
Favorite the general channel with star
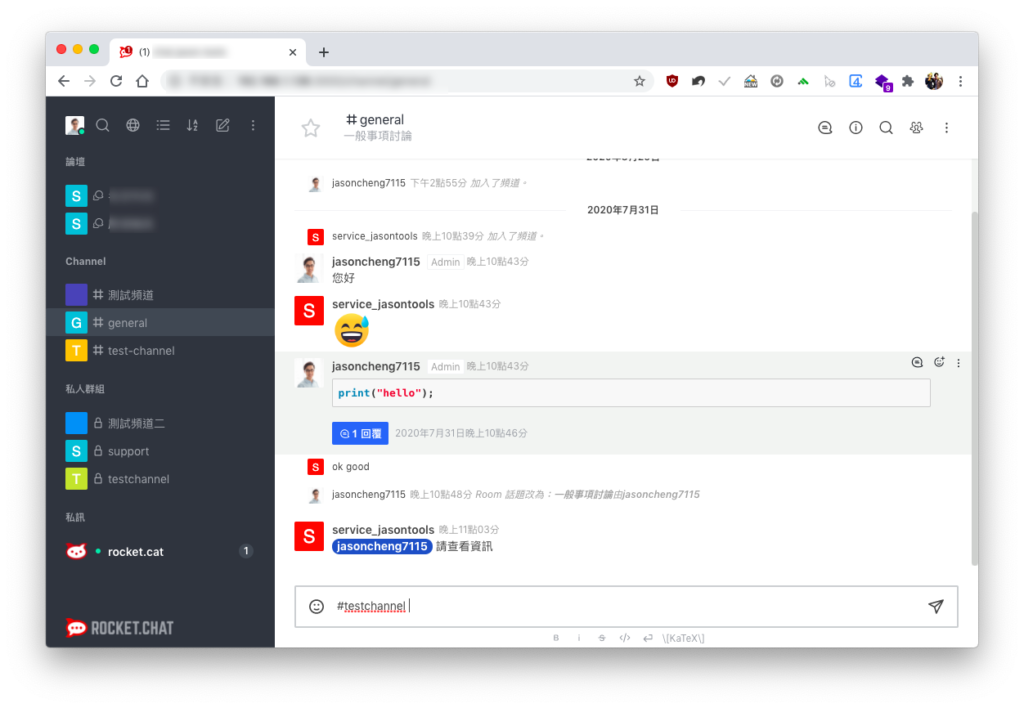(311, 127)
